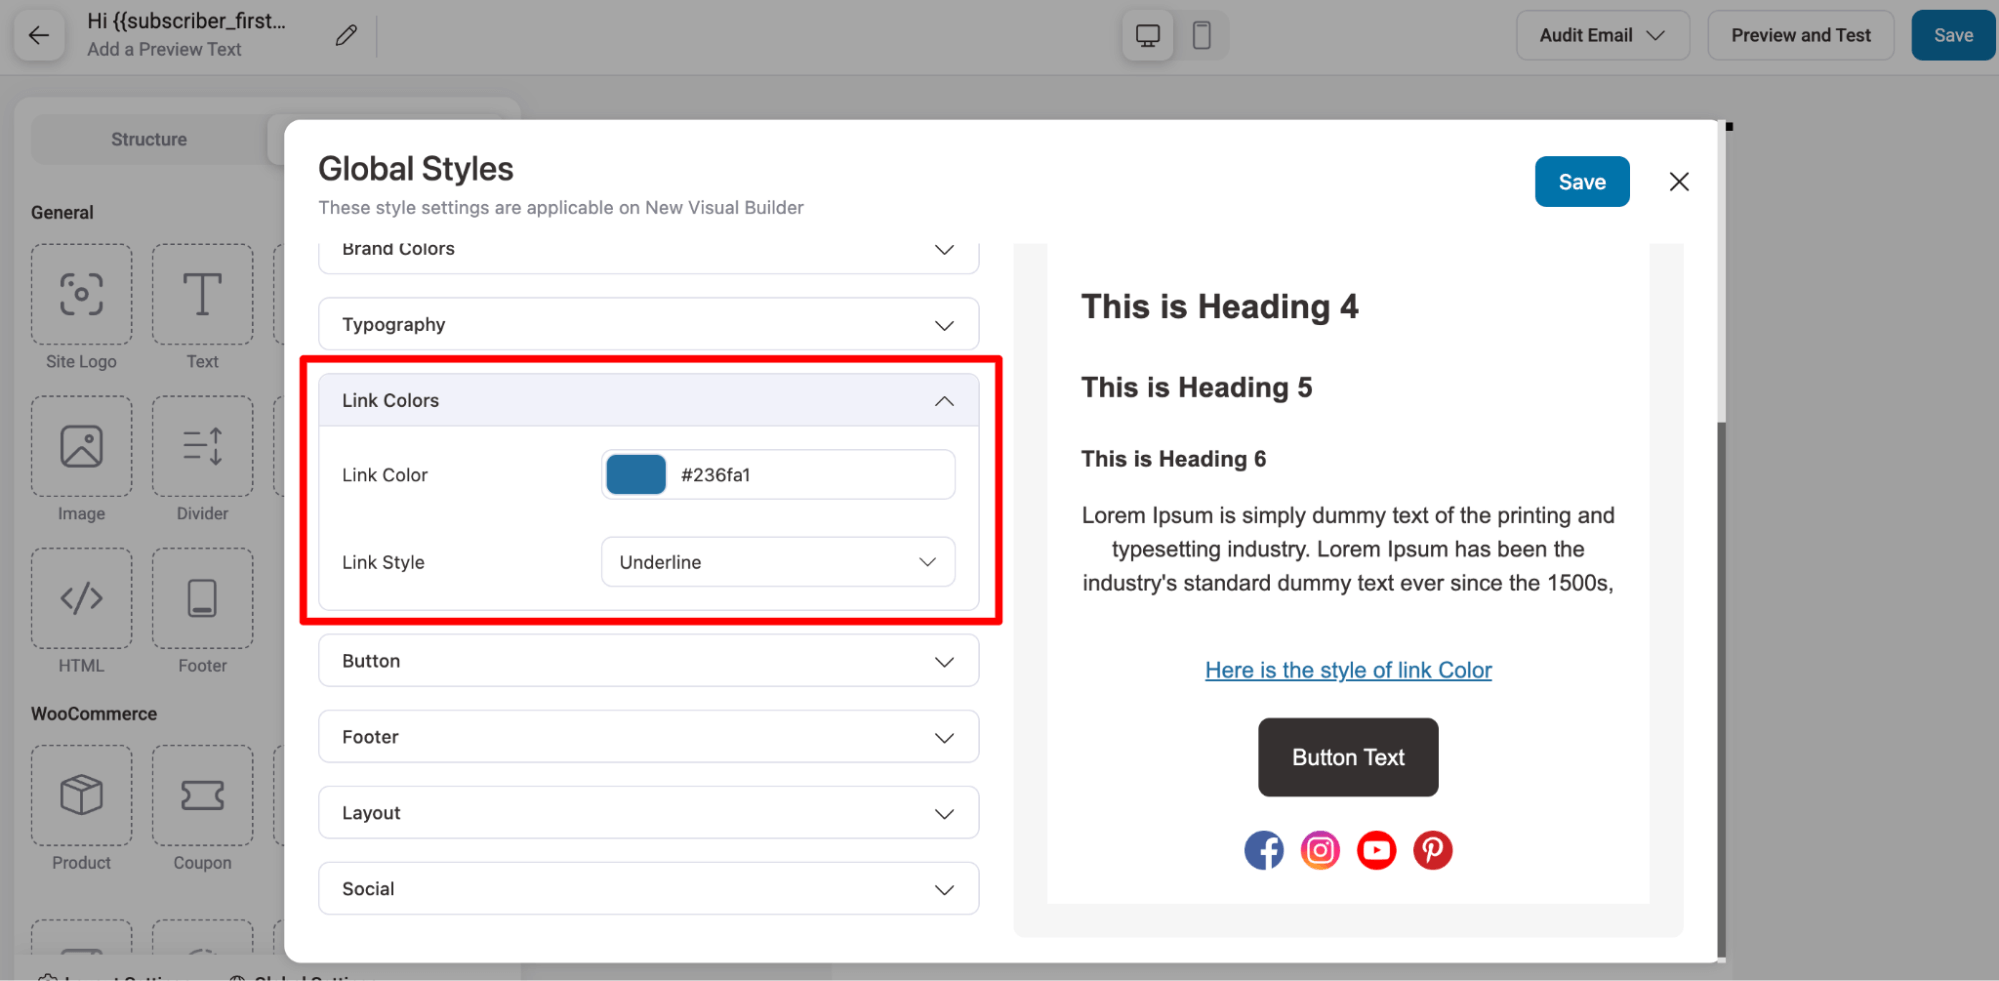Click the link color hex input field
Screen dimensions: 1999x981
(x=810, y=475)
